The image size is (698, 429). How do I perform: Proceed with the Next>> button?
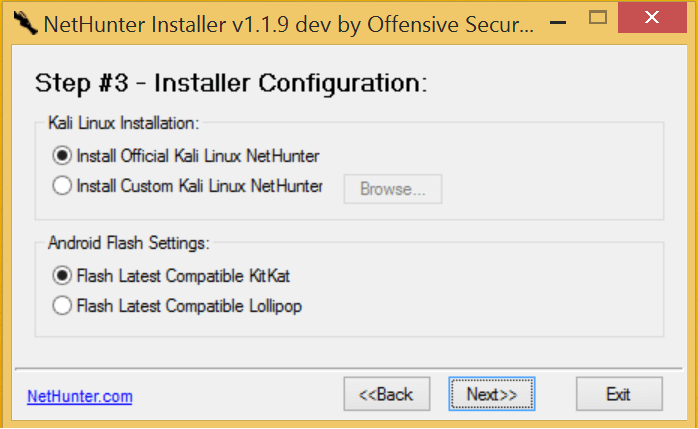[492, 394]
